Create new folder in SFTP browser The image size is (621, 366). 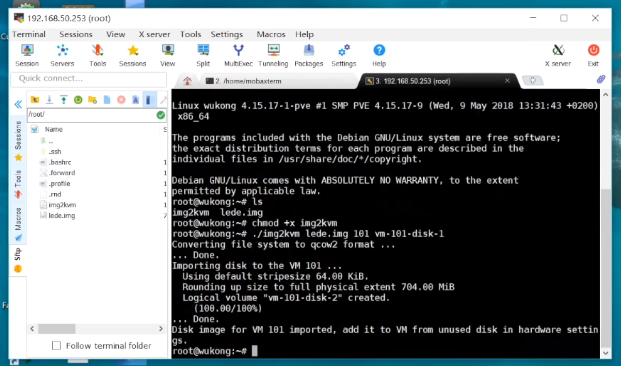click(92, 100)
